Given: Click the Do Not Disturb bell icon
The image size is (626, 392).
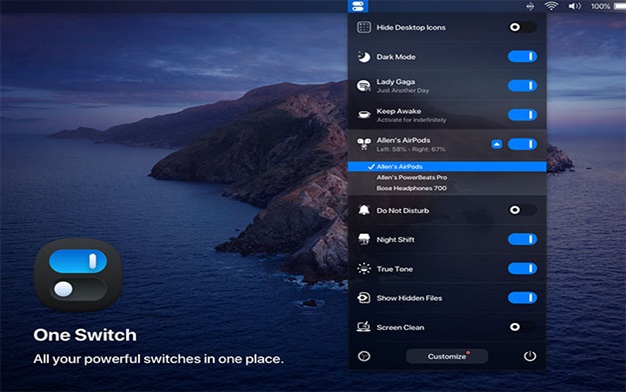Looking at the screenshot, I should point(364,210).
